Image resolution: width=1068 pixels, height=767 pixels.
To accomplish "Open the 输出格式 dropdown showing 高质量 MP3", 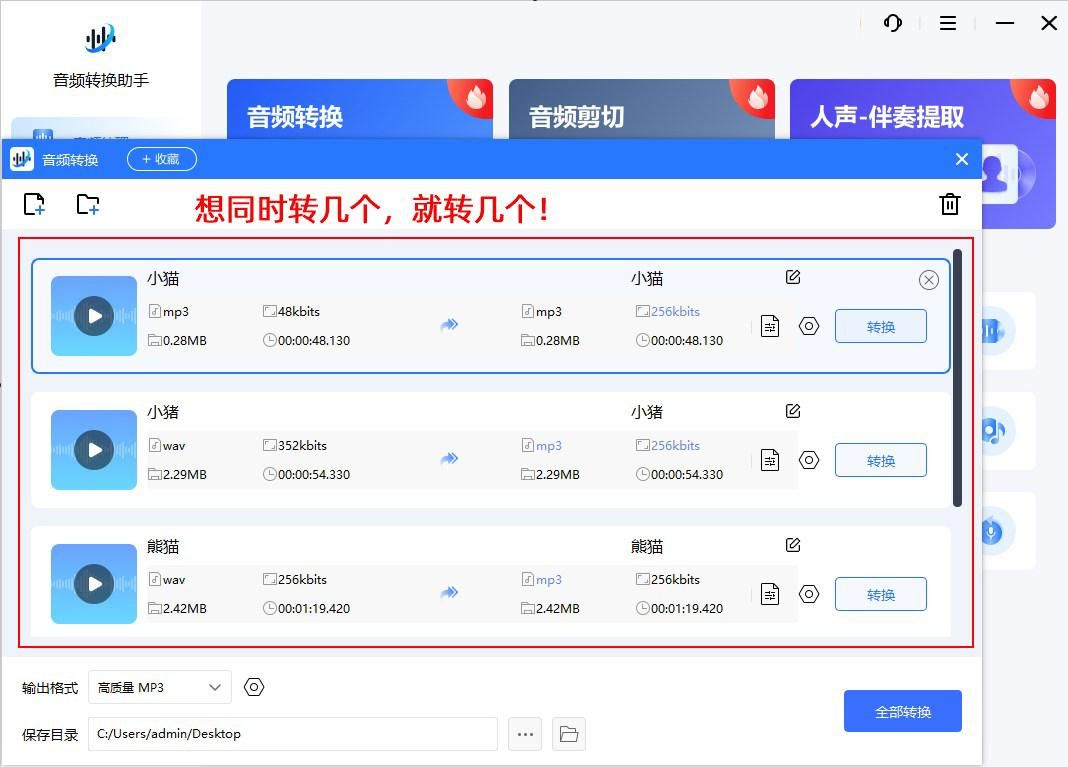I will click(x=158, y=687).
